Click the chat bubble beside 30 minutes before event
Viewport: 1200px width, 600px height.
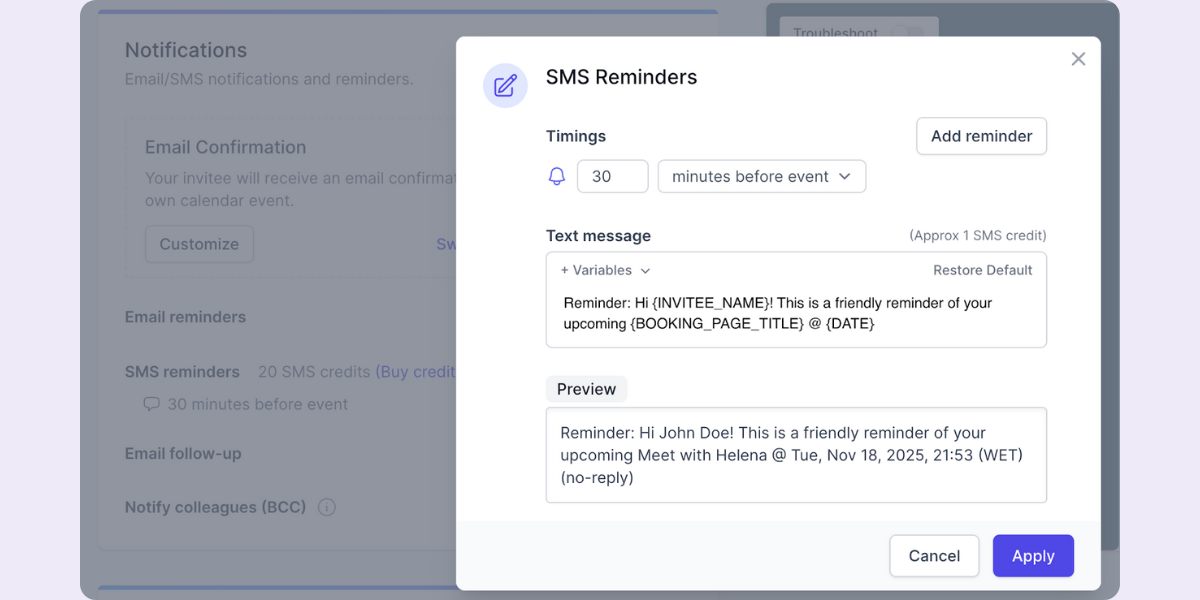[152, 404]
